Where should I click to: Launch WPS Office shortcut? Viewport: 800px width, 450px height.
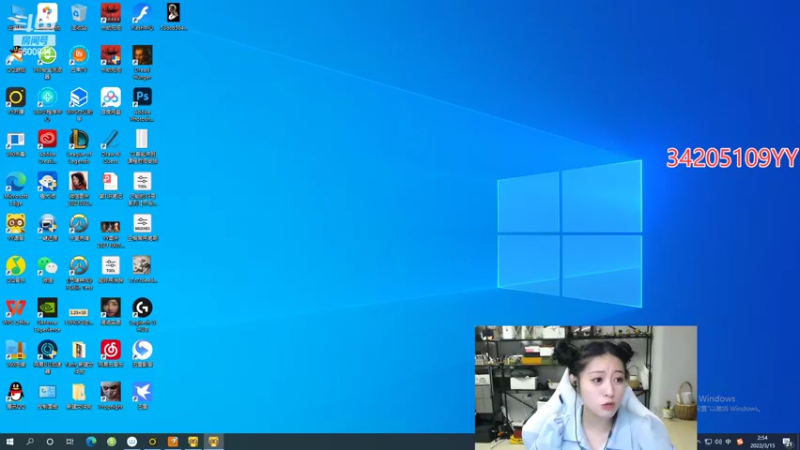pos(16,312)
